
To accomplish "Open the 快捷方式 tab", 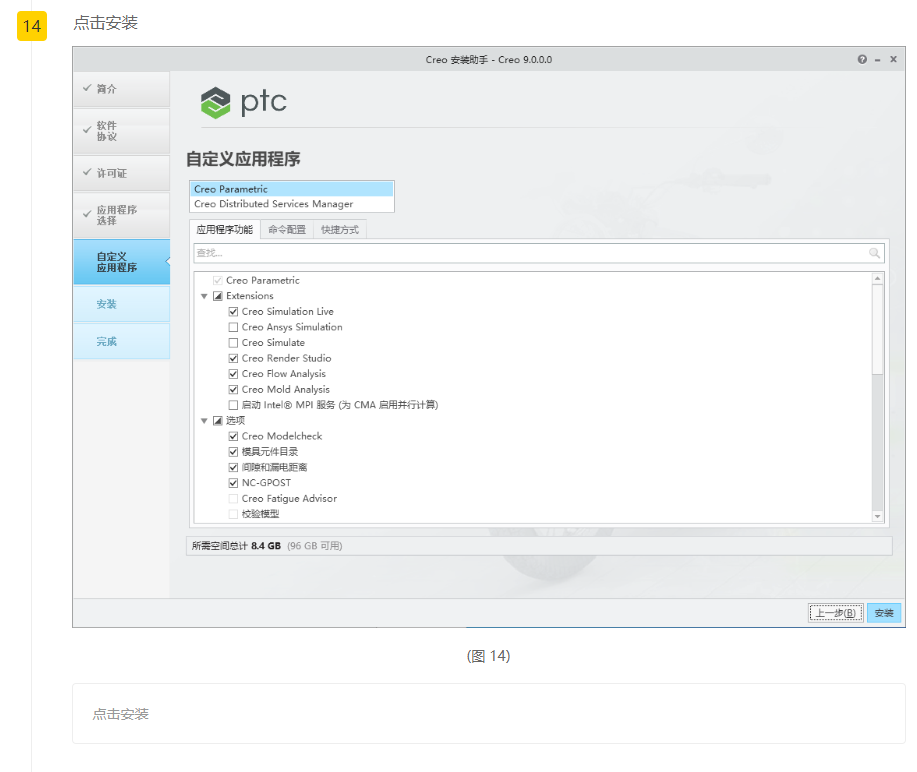I will pos(340,230).
